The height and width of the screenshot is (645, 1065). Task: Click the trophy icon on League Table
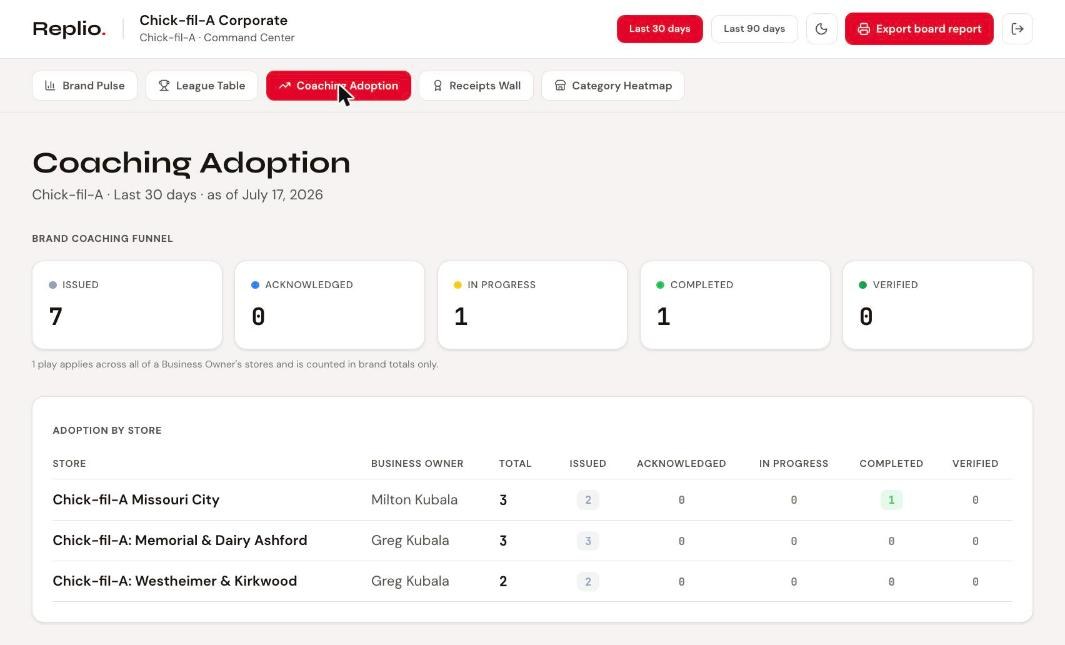click(x=164, y=86)
